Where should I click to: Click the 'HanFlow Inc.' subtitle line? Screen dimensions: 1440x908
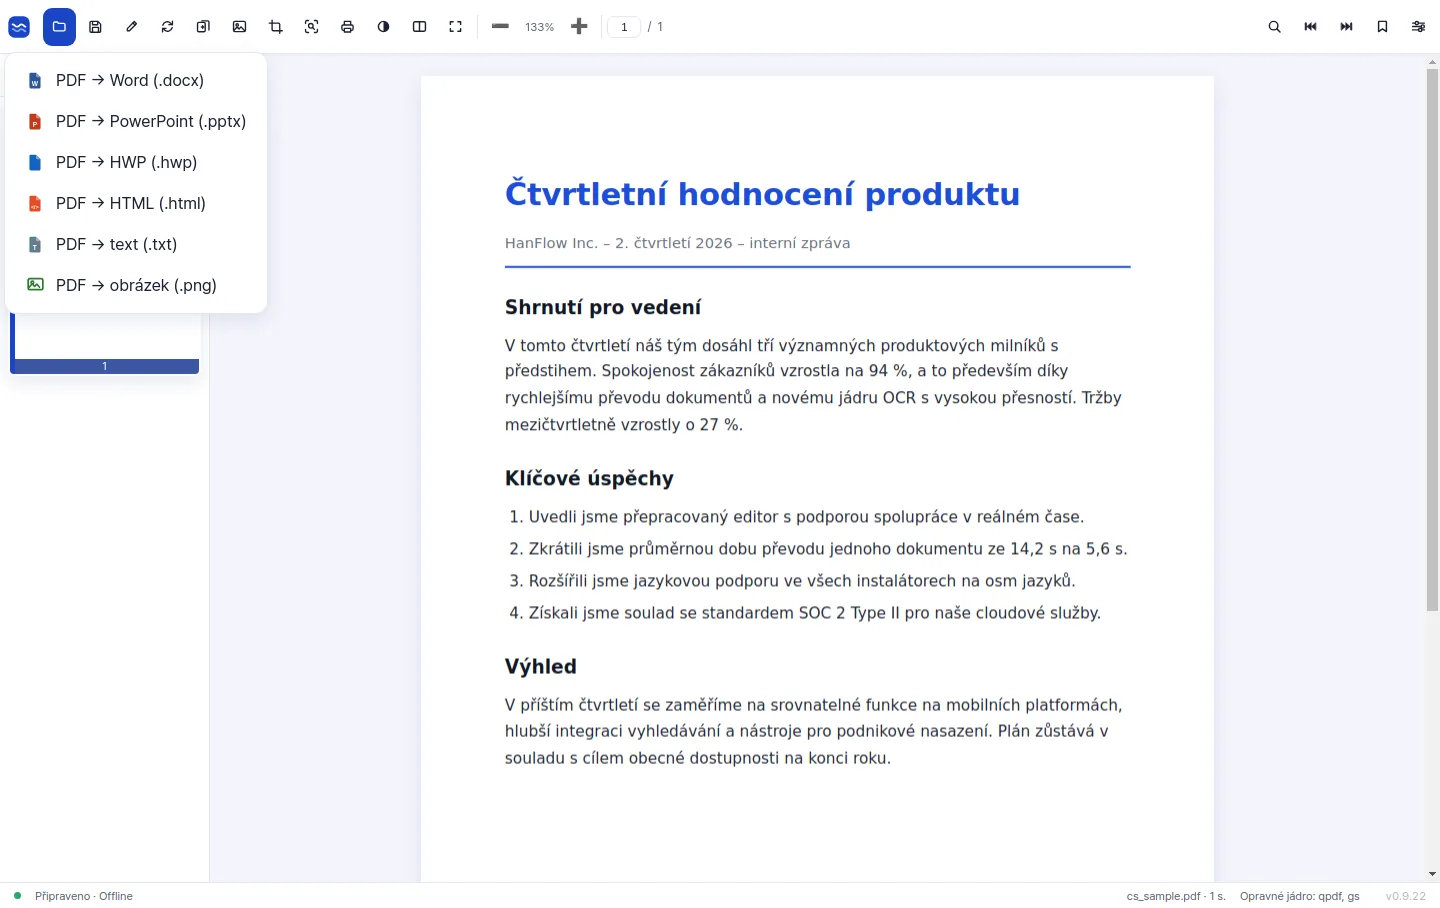point(677,243)
